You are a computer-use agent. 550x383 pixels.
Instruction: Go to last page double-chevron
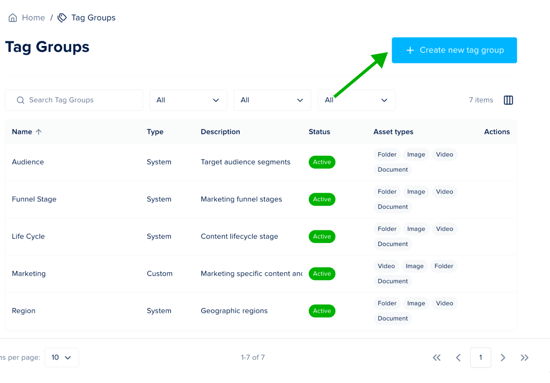pyautogui.click(x=524, y=357)
